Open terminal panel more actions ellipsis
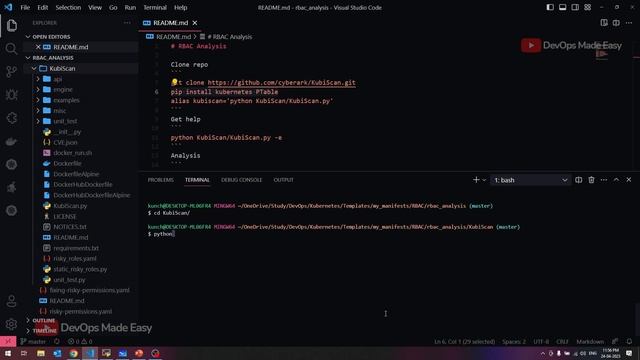This screenshot has width=640, height=360. tap(604, 180)
